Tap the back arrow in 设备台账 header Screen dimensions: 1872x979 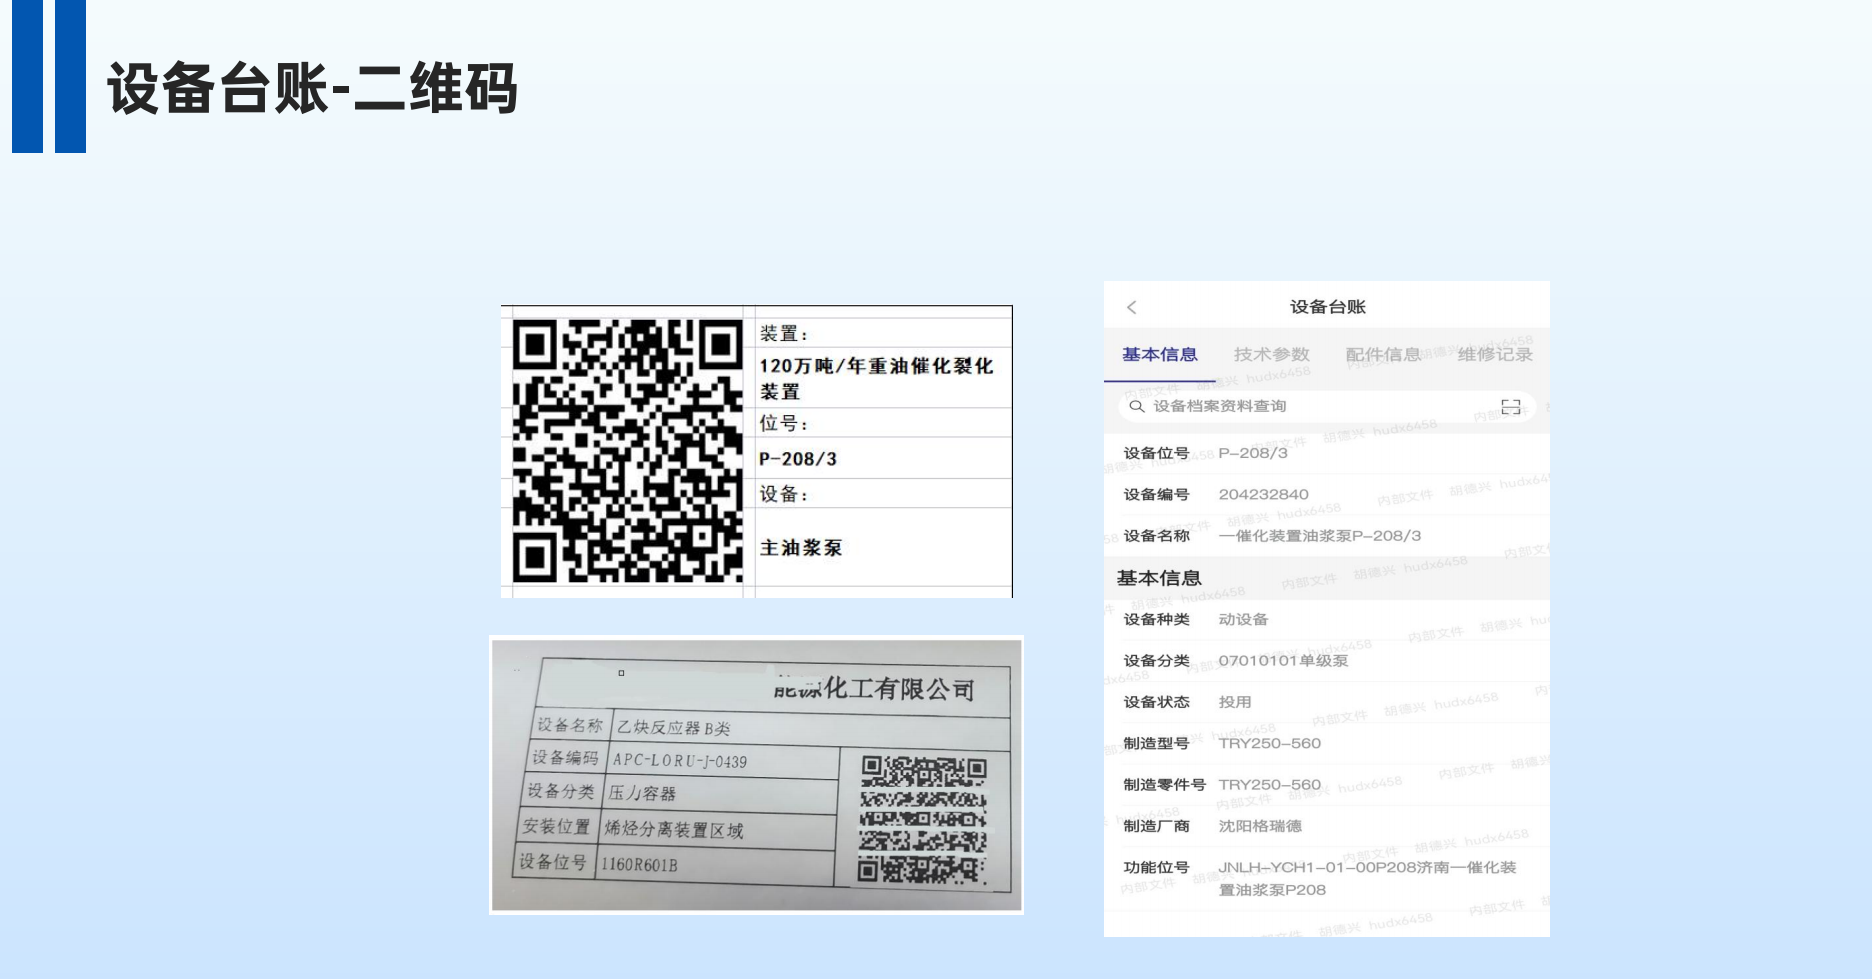pos(1132,308)
